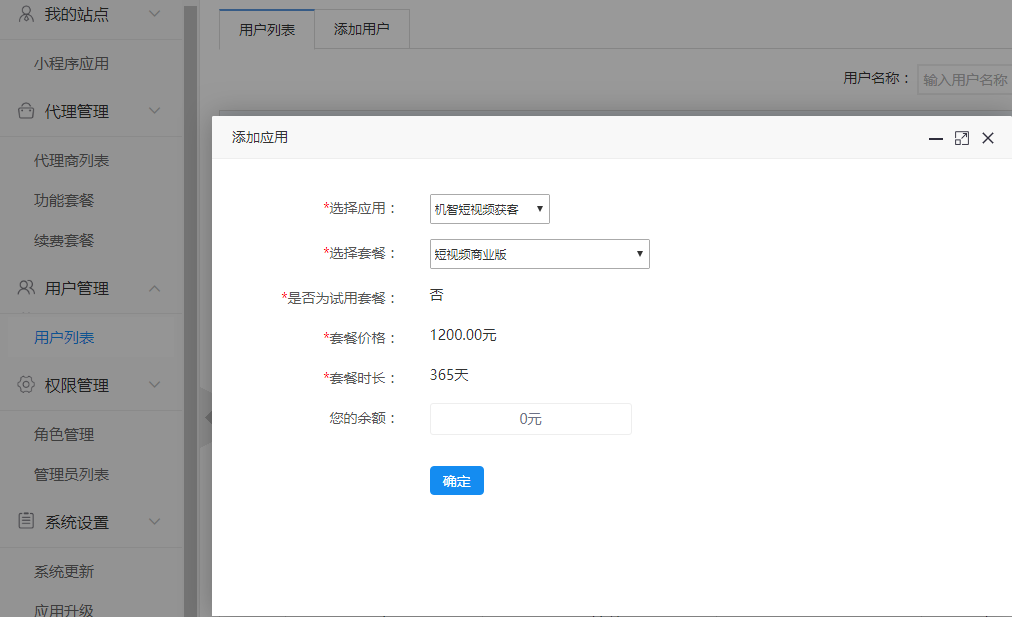Click the sidebar vertical scrollbar
The image size is (1012, 617).
[190, 310]
